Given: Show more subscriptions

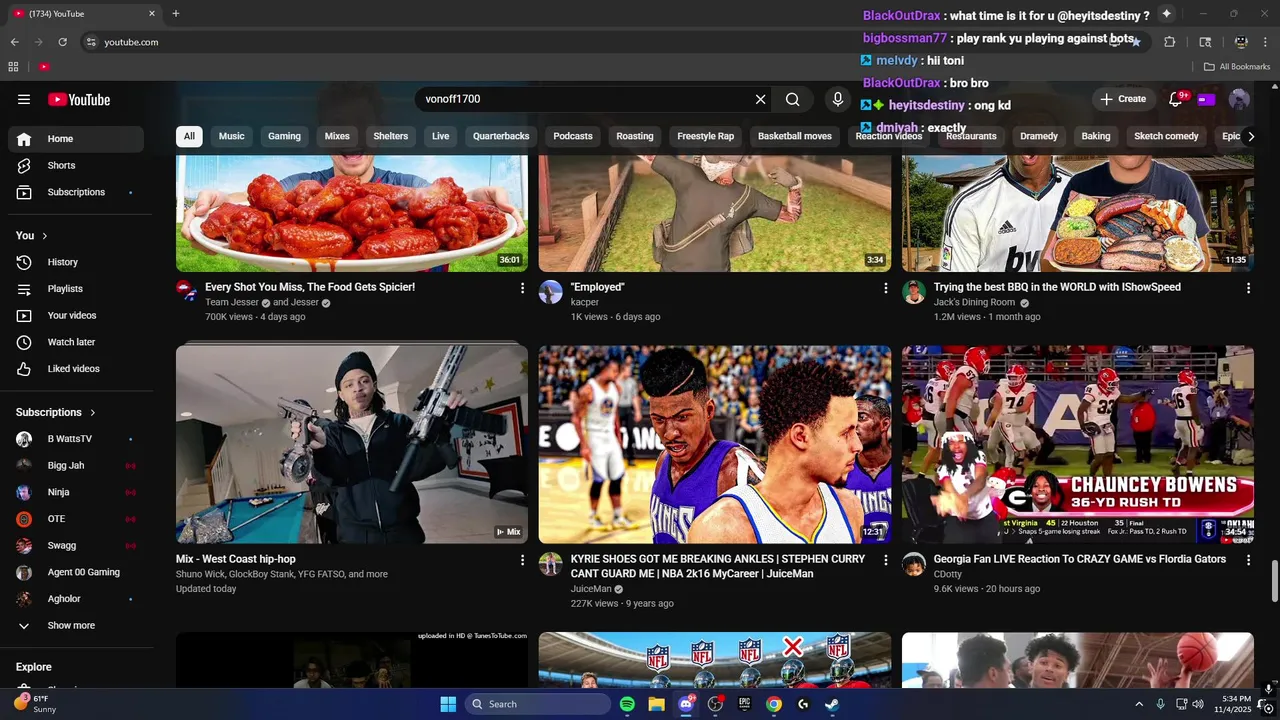Looking at the screenshot, I should [x=76, y=625].
